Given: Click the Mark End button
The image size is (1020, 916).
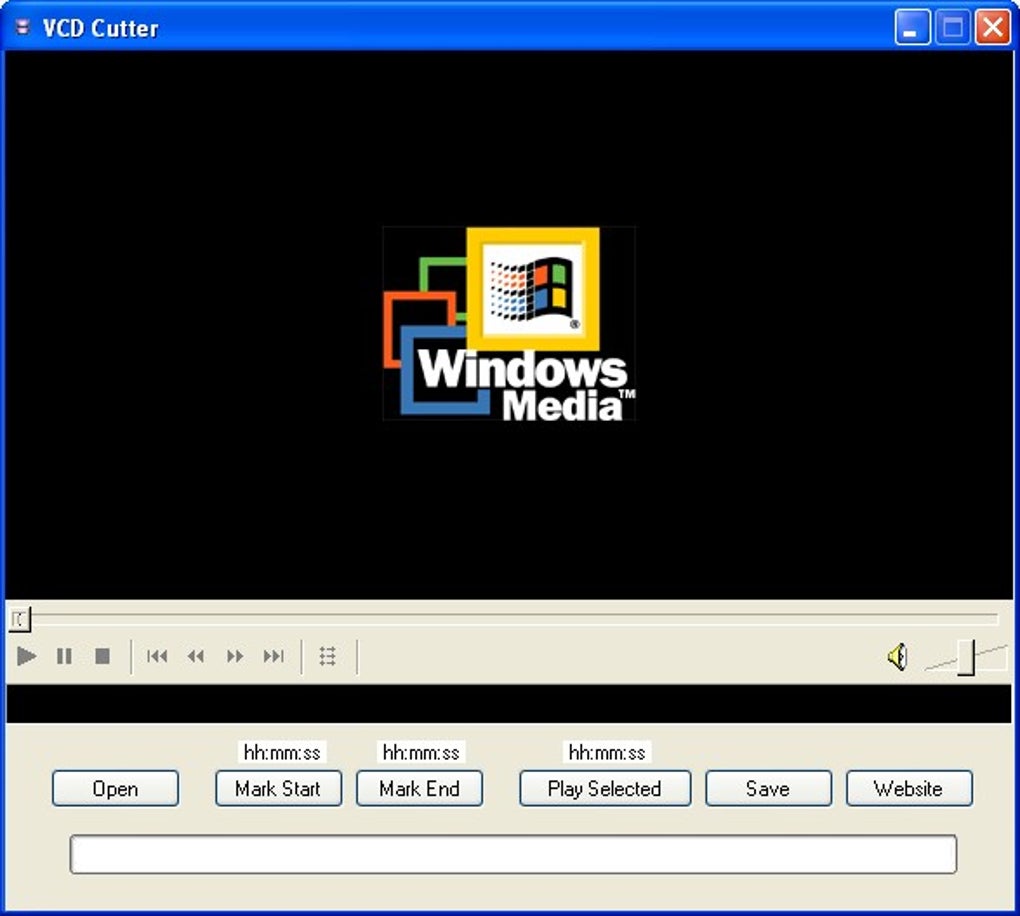Looking at the screenshot, I should (420, 788).
